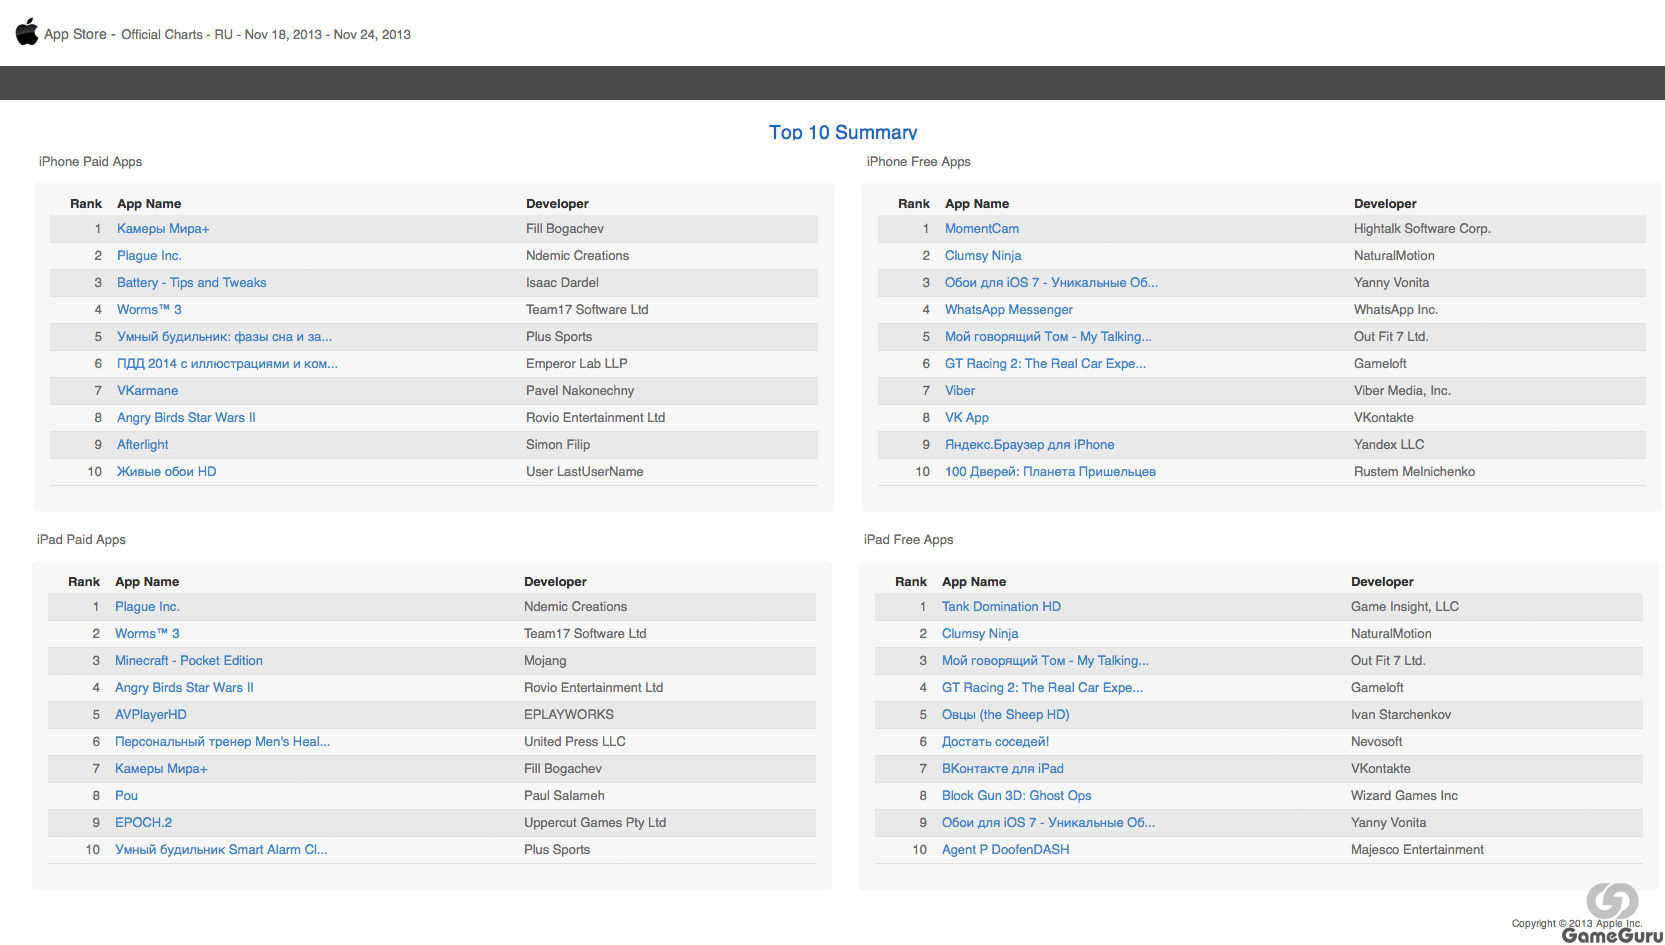This screenshot has height=945, width=1665.
Task: Open Мой говорящий Том in iPad Free Apps
Action: pyautogui.click(x=1045, y=661)
